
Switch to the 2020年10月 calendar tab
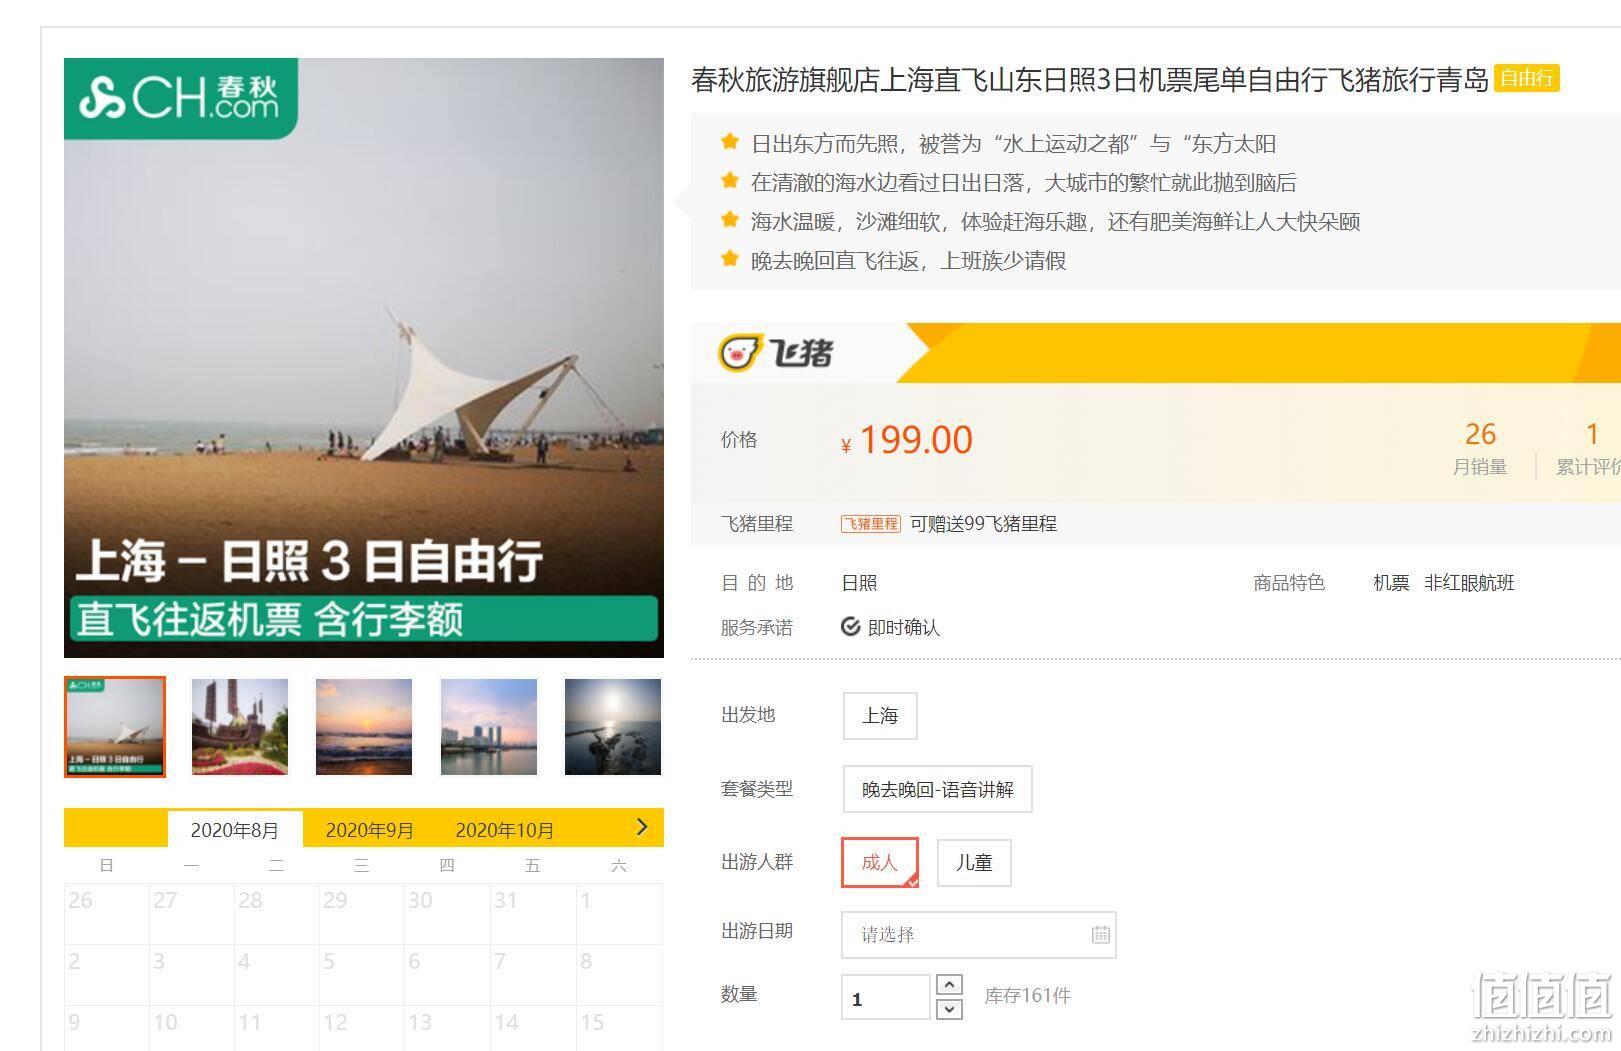coord(504,830)
